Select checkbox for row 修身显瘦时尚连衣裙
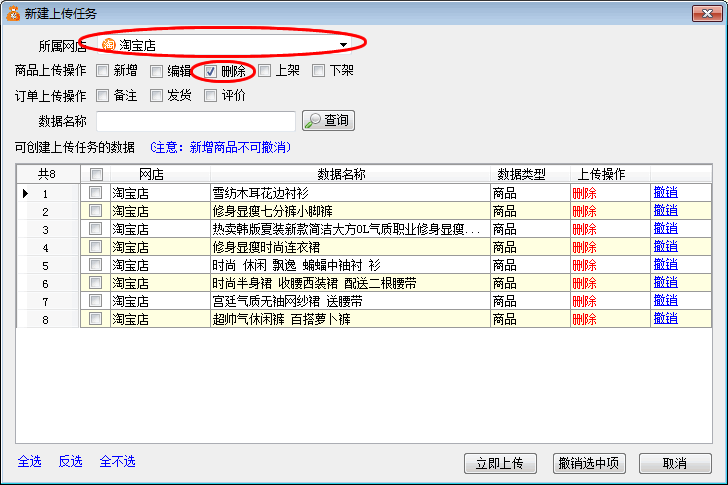728x485 pixels. coord(95,247)
